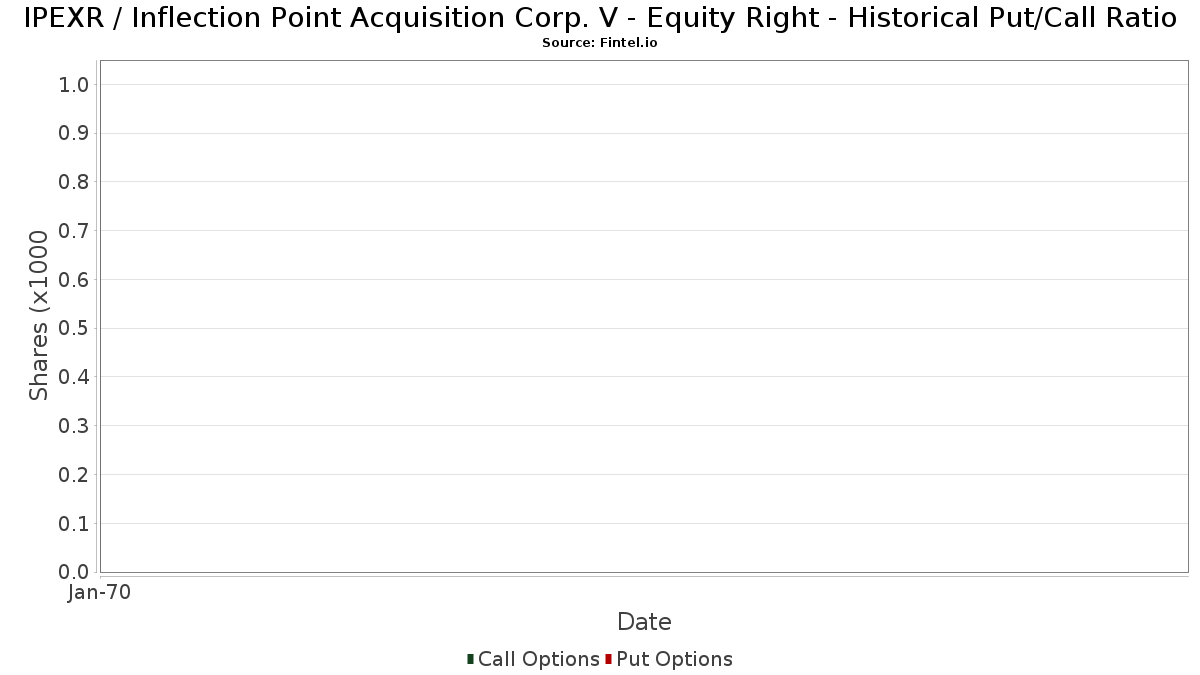Click the 0.0 y-axis tick label

tap(74, 572)
